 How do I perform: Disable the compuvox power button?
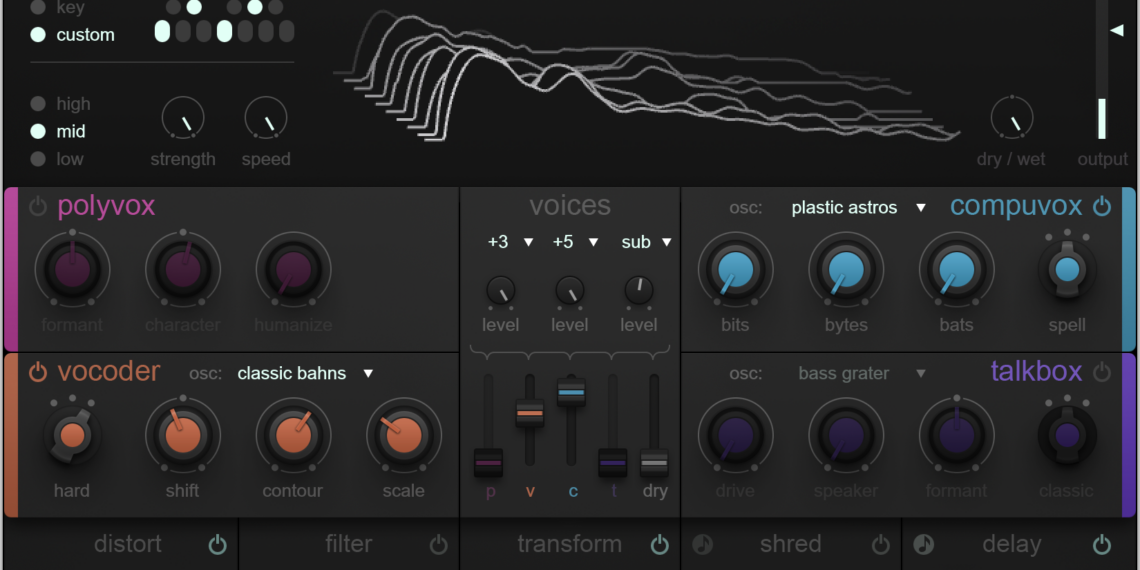[x=1102, y=207]
